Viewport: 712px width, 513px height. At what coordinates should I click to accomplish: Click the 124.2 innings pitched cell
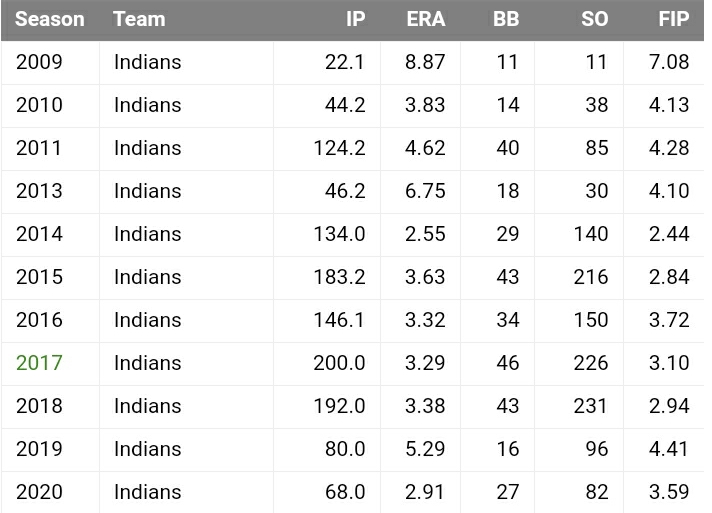pyautogui.click(x=339, y=148)
